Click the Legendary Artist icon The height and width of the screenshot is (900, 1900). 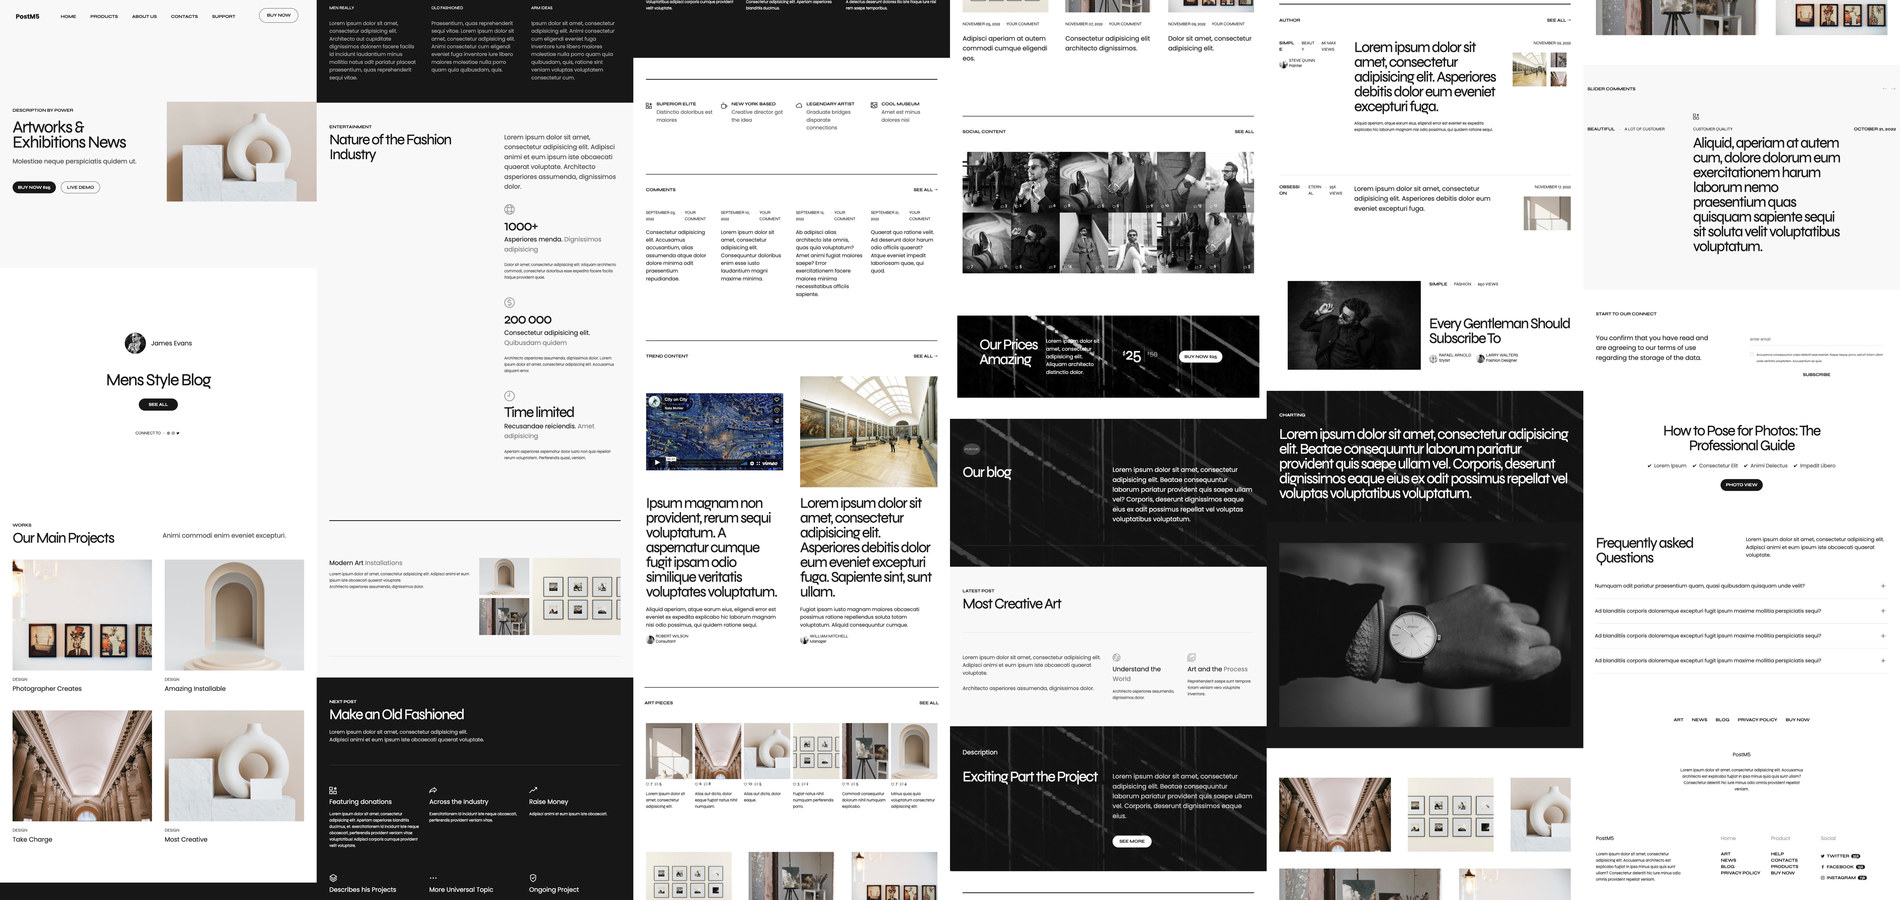799,105
